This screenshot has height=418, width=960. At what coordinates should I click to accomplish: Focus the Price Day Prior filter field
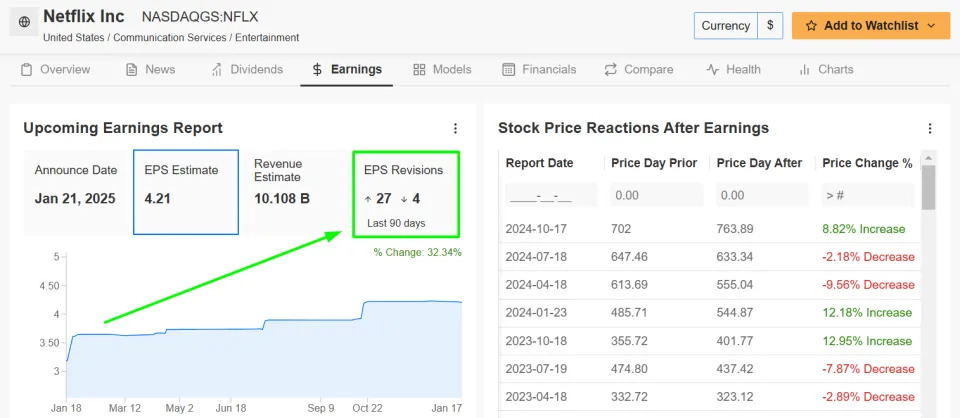(x=657, y=195)
